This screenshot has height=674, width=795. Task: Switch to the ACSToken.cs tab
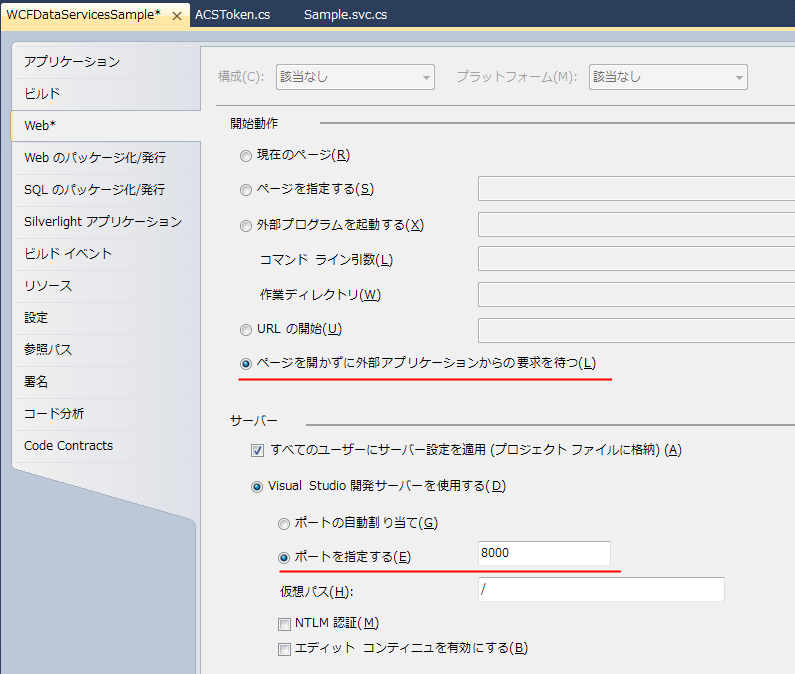(x=231, y=16)
